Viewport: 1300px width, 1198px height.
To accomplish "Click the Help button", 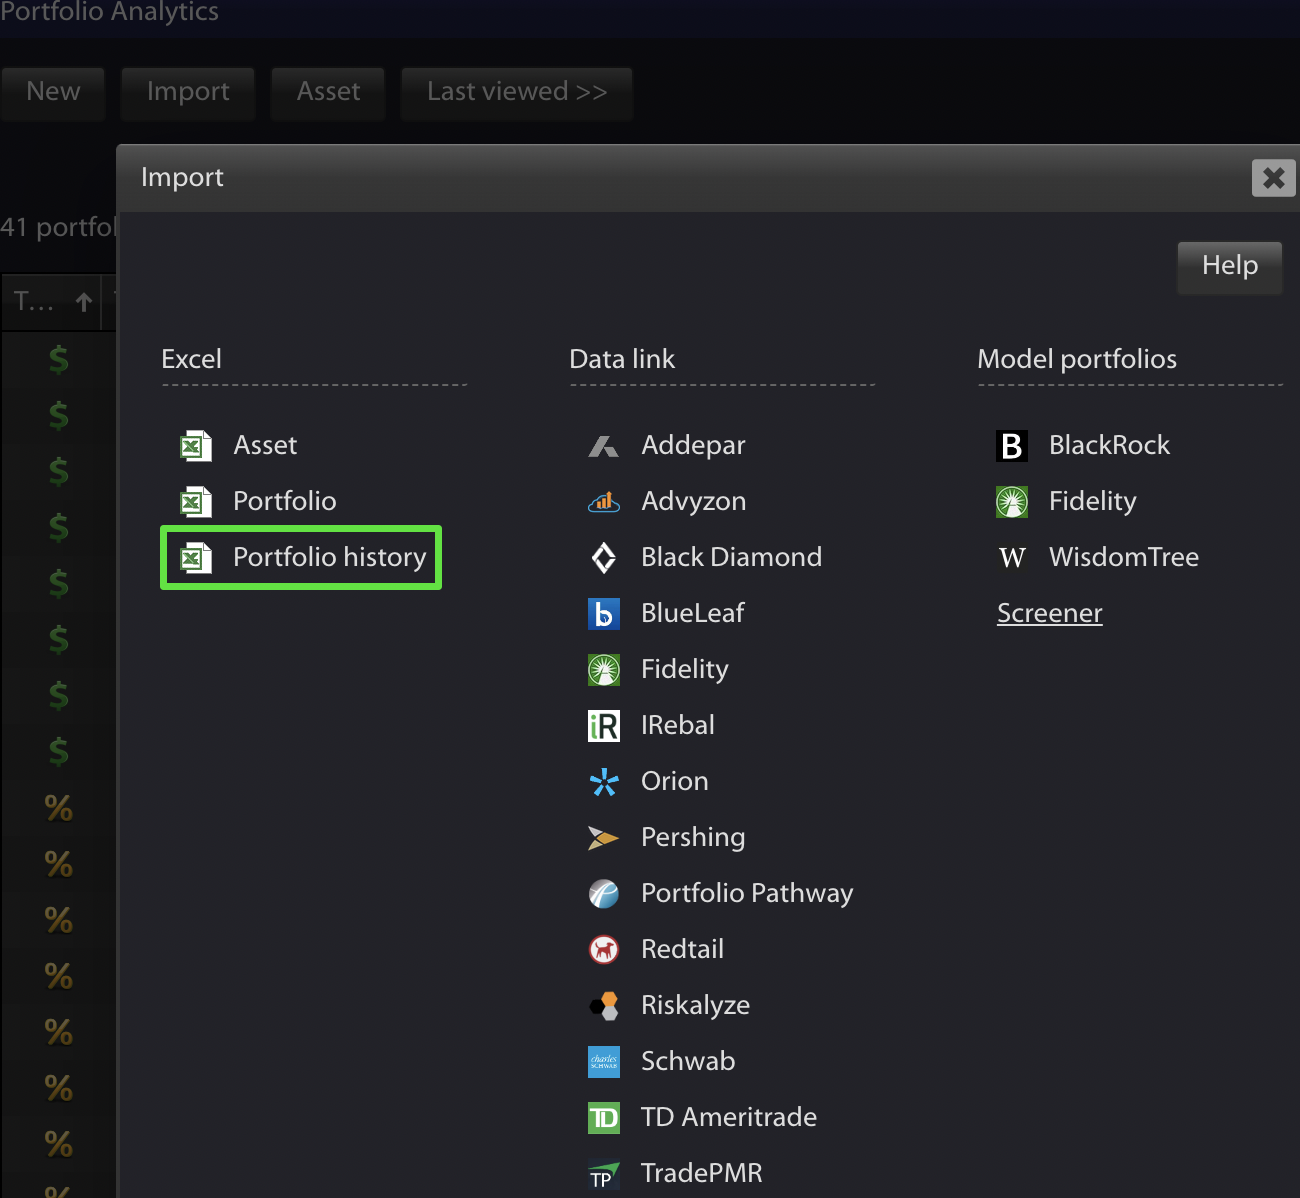I will click(1230, 267).
